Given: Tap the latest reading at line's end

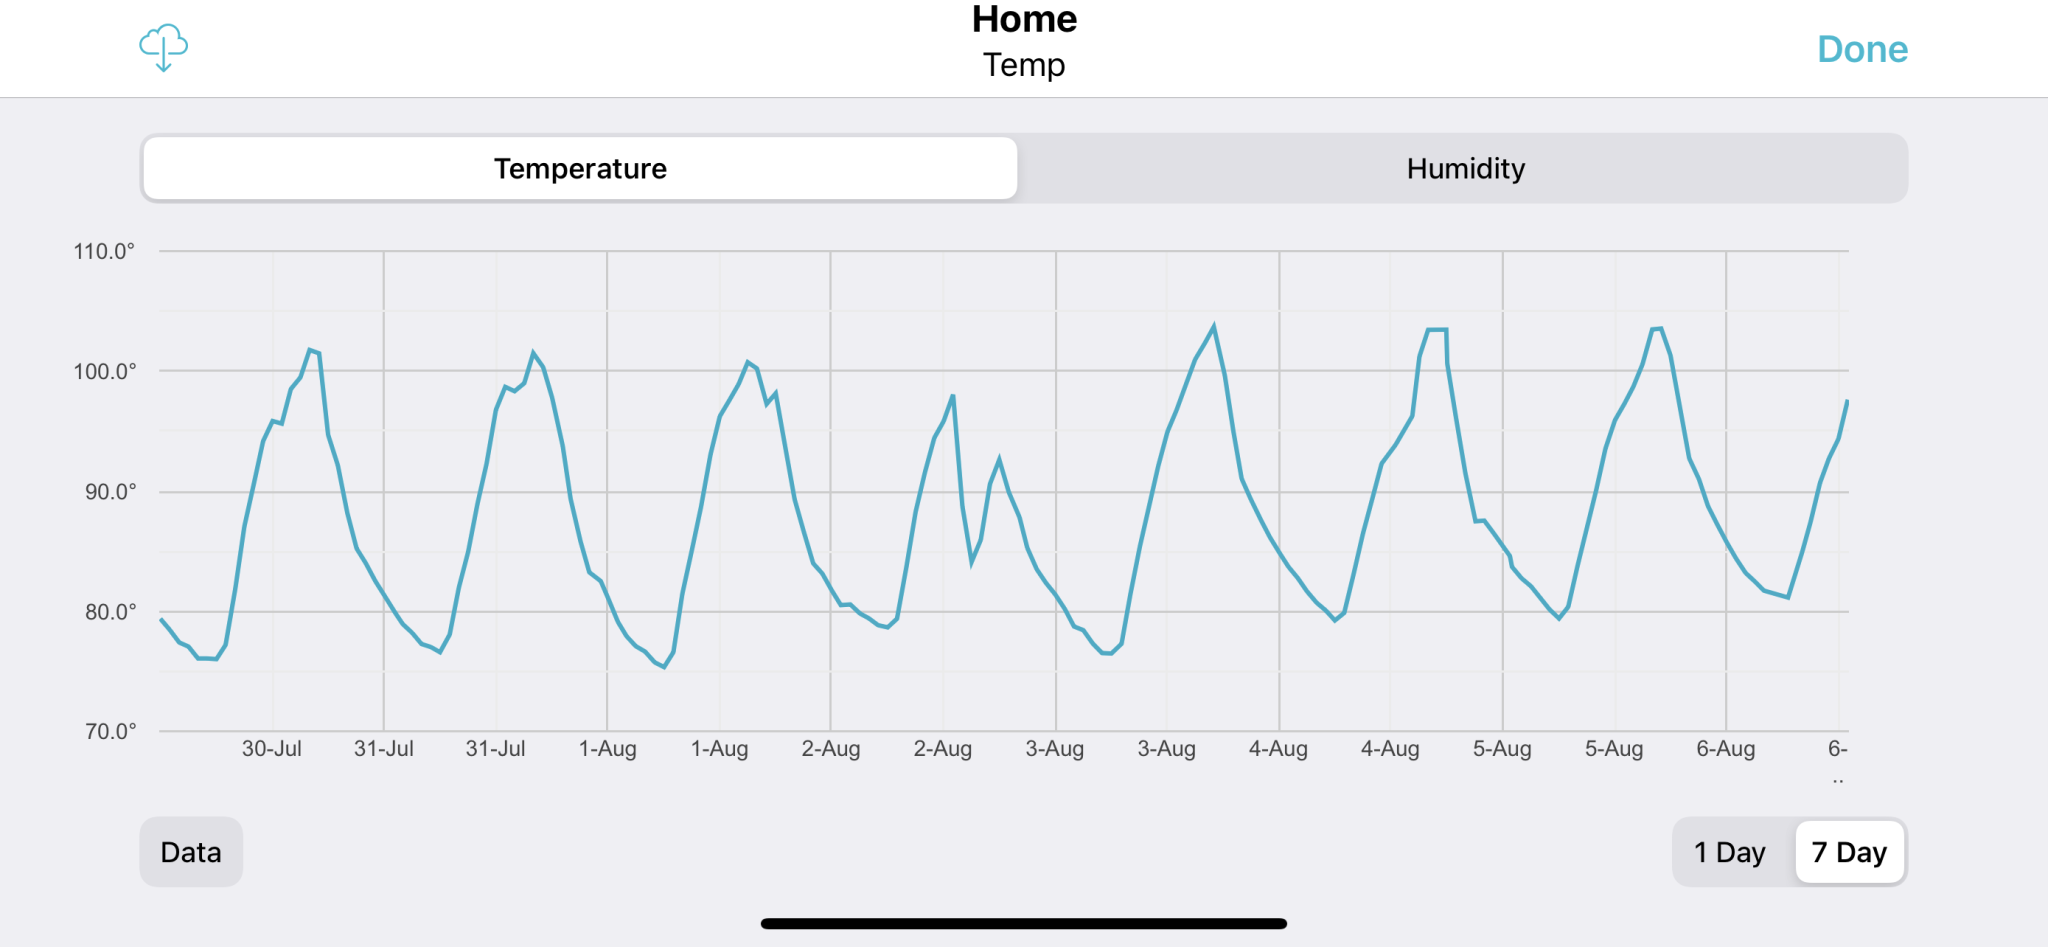Looking at the screenshot, I should tap(1846, 401).
